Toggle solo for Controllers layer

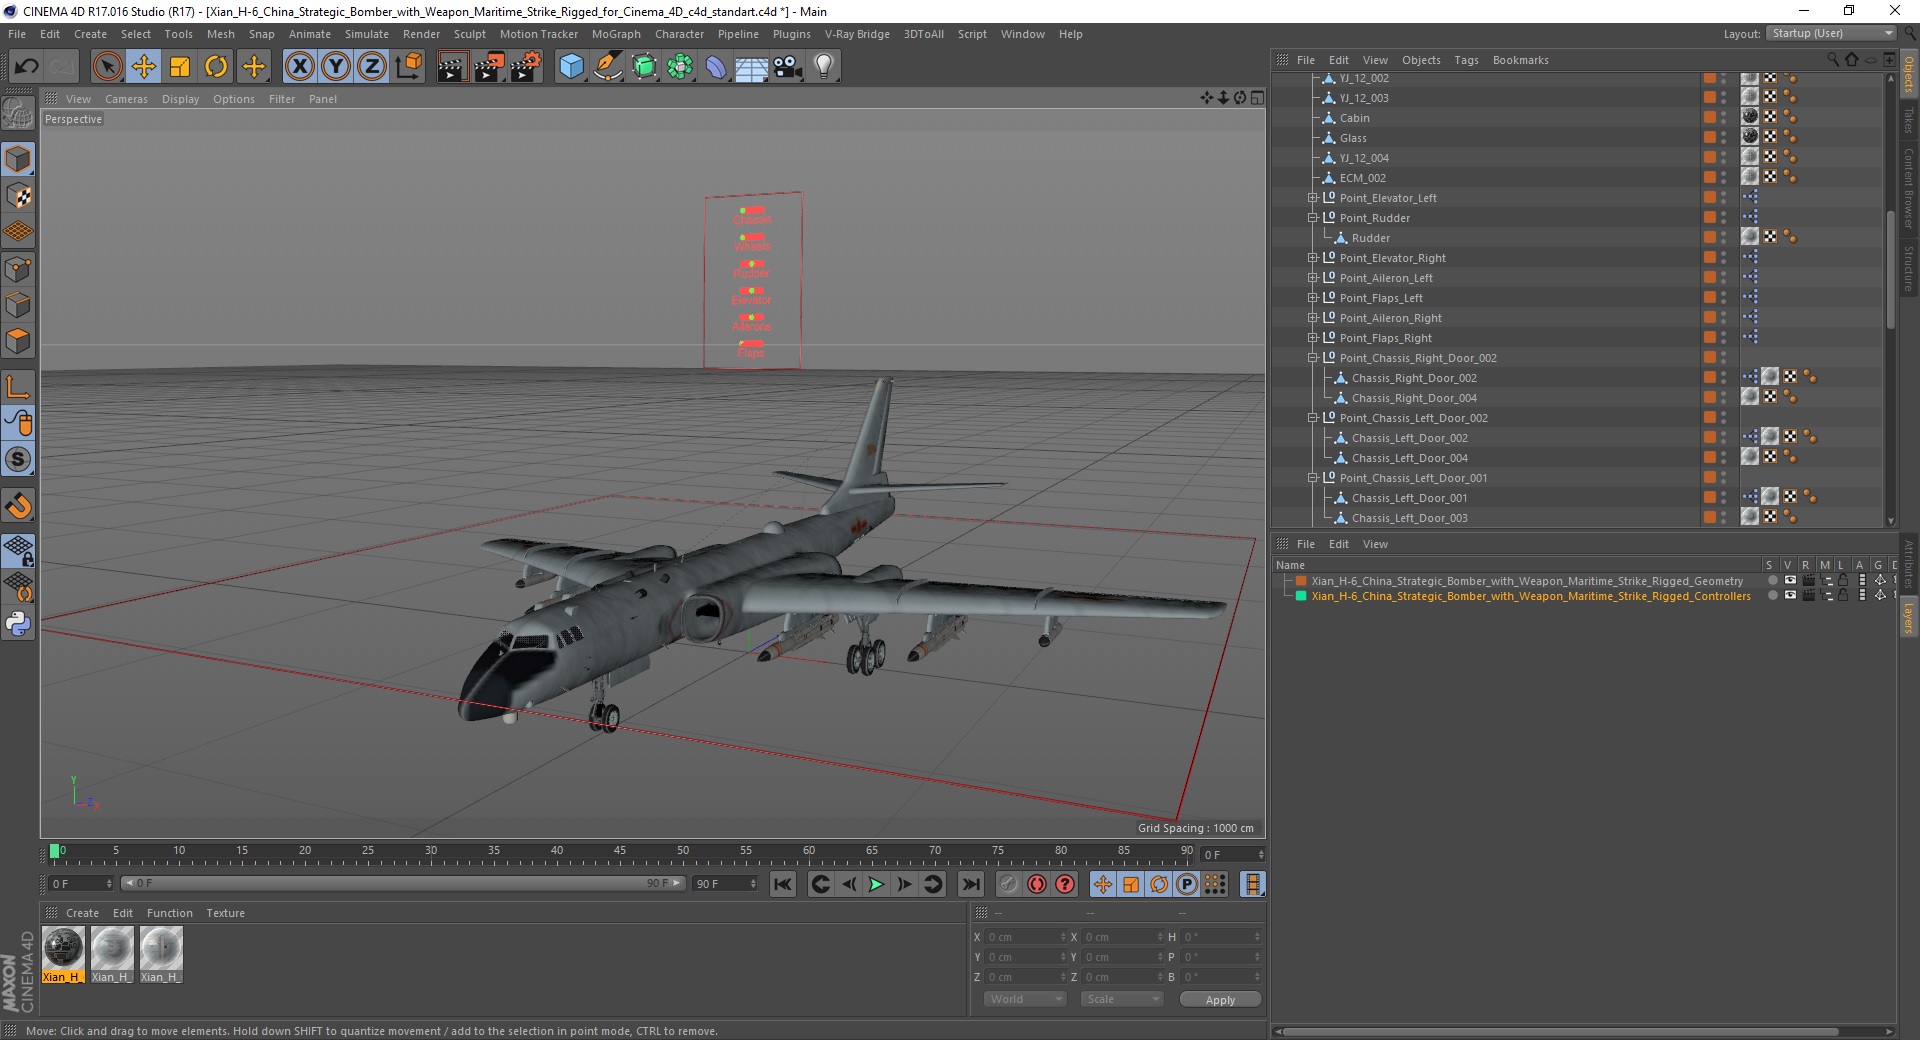click(x=1773, y=595)
